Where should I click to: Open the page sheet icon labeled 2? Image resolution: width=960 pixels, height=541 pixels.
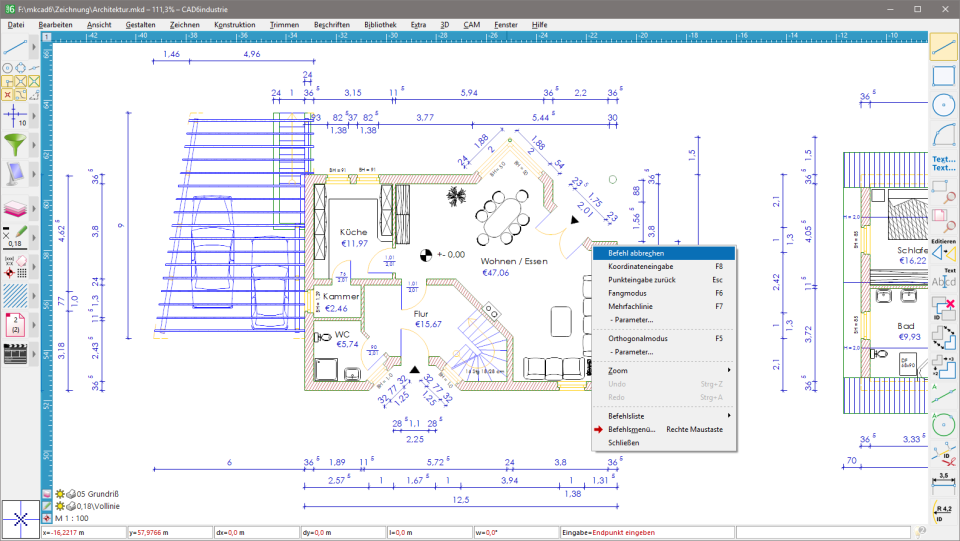click(15, 324)
